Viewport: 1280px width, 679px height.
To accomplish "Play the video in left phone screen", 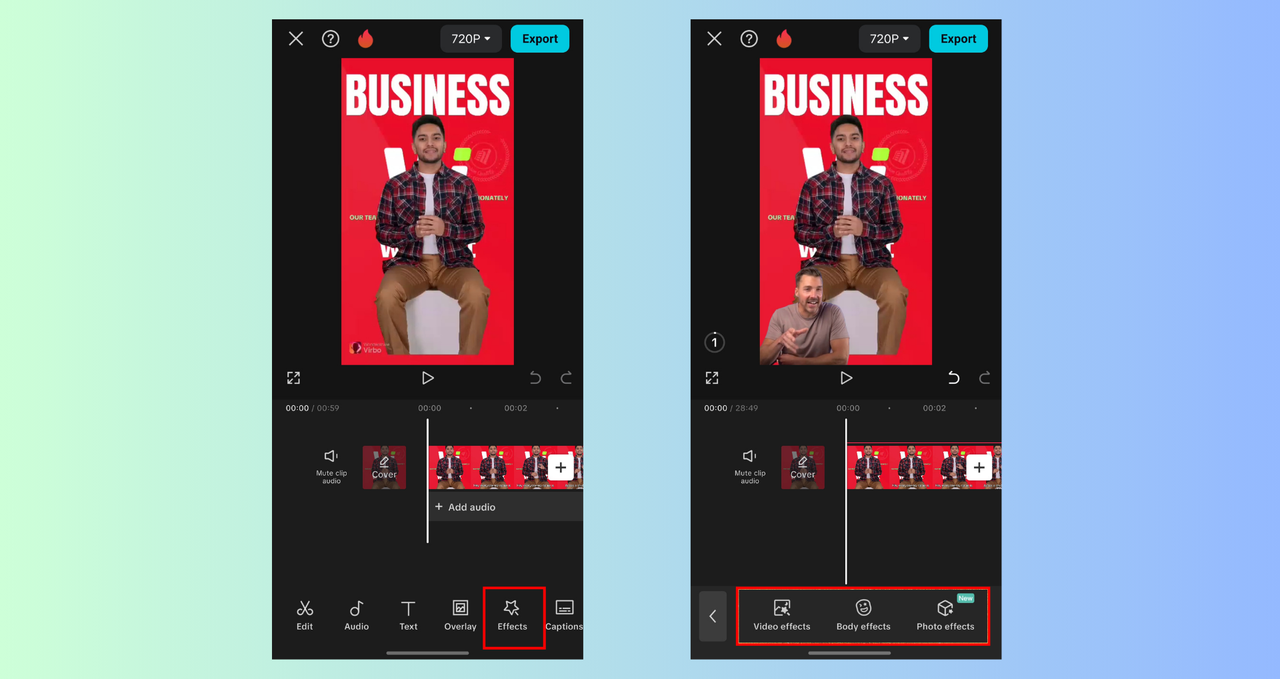I will point(428,378).
